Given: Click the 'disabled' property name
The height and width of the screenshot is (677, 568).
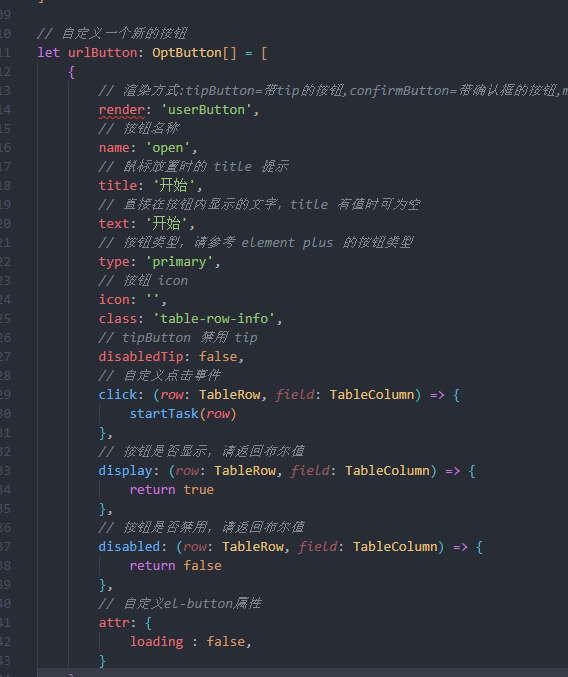Looking at the screenshot, I should (129, 547).
